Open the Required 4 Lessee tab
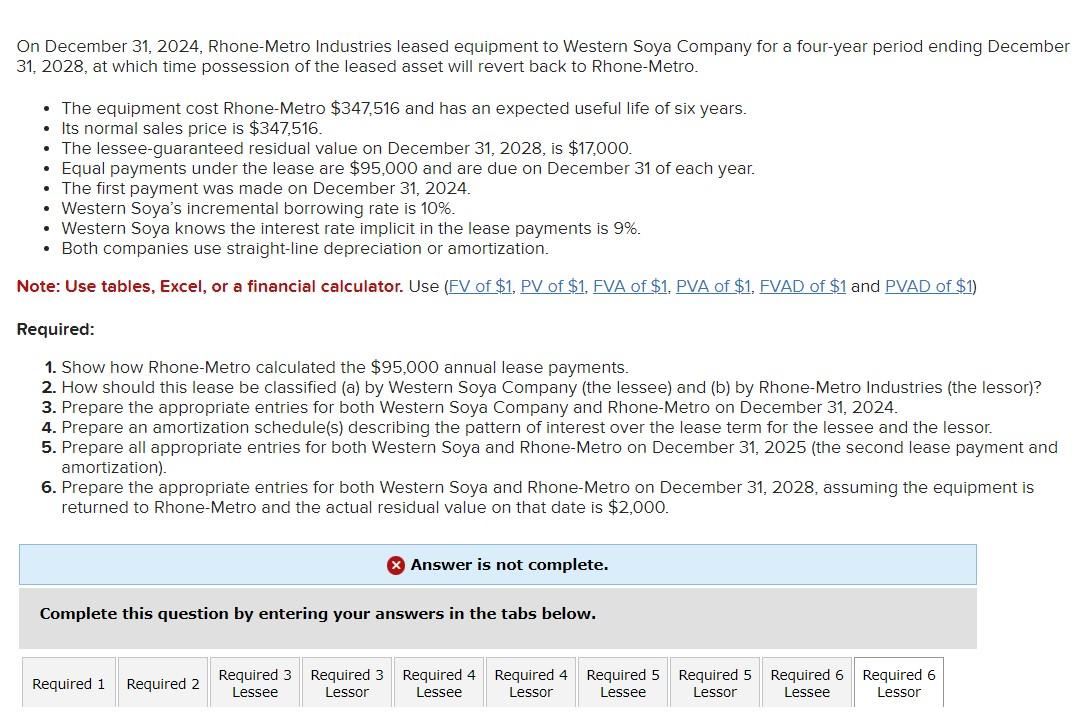 coord(438,683)
